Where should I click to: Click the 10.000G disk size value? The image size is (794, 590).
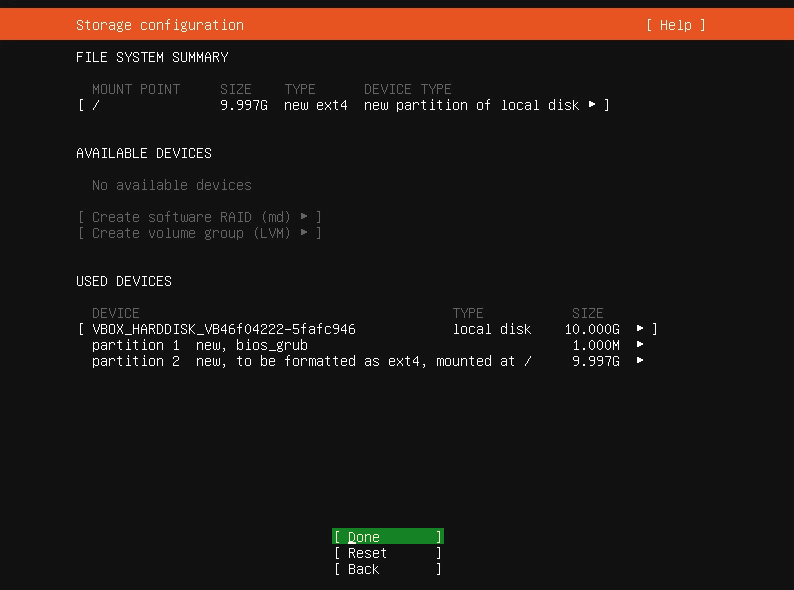click(x=592, y=329)
